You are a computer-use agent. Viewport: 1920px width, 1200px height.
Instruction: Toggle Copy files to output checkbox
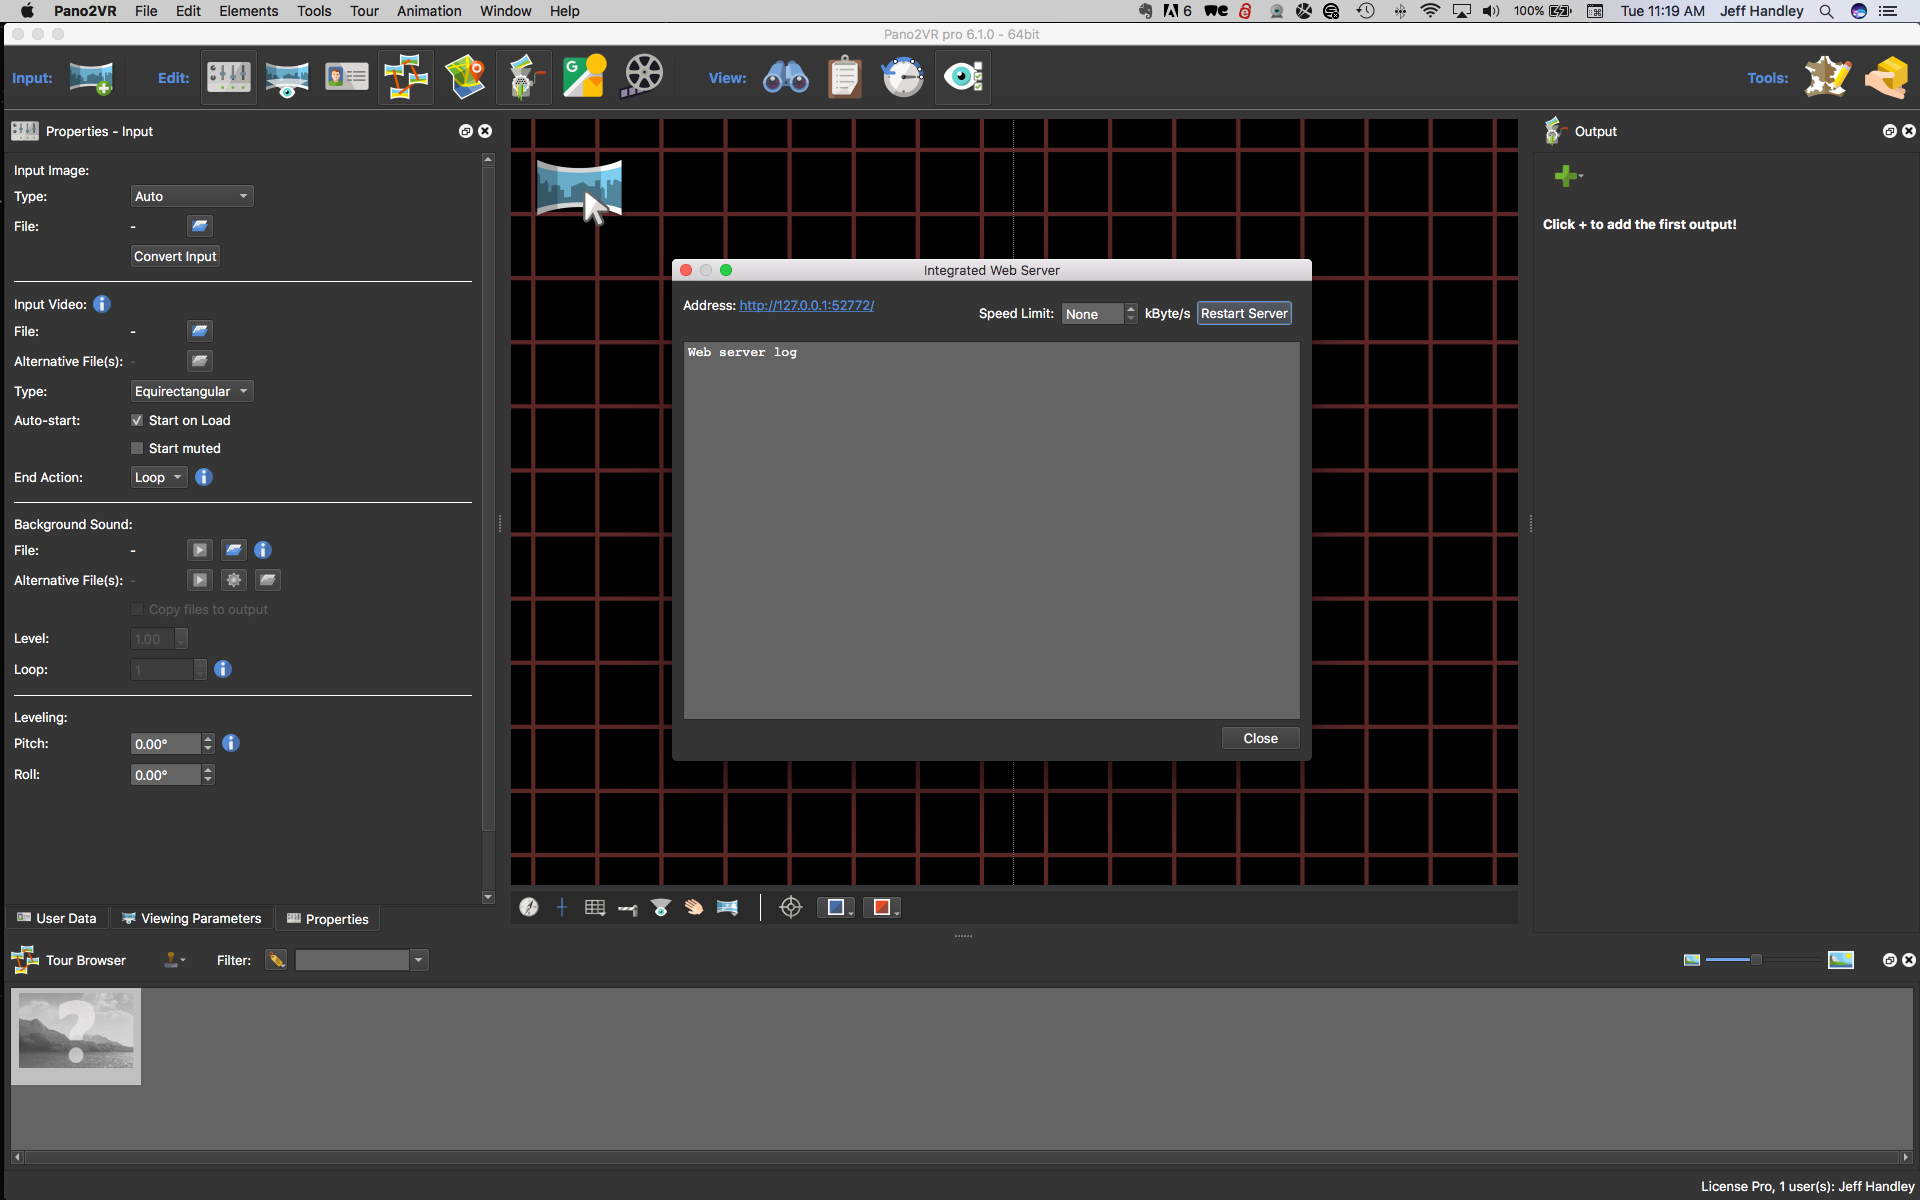click(x=135, y=608)
